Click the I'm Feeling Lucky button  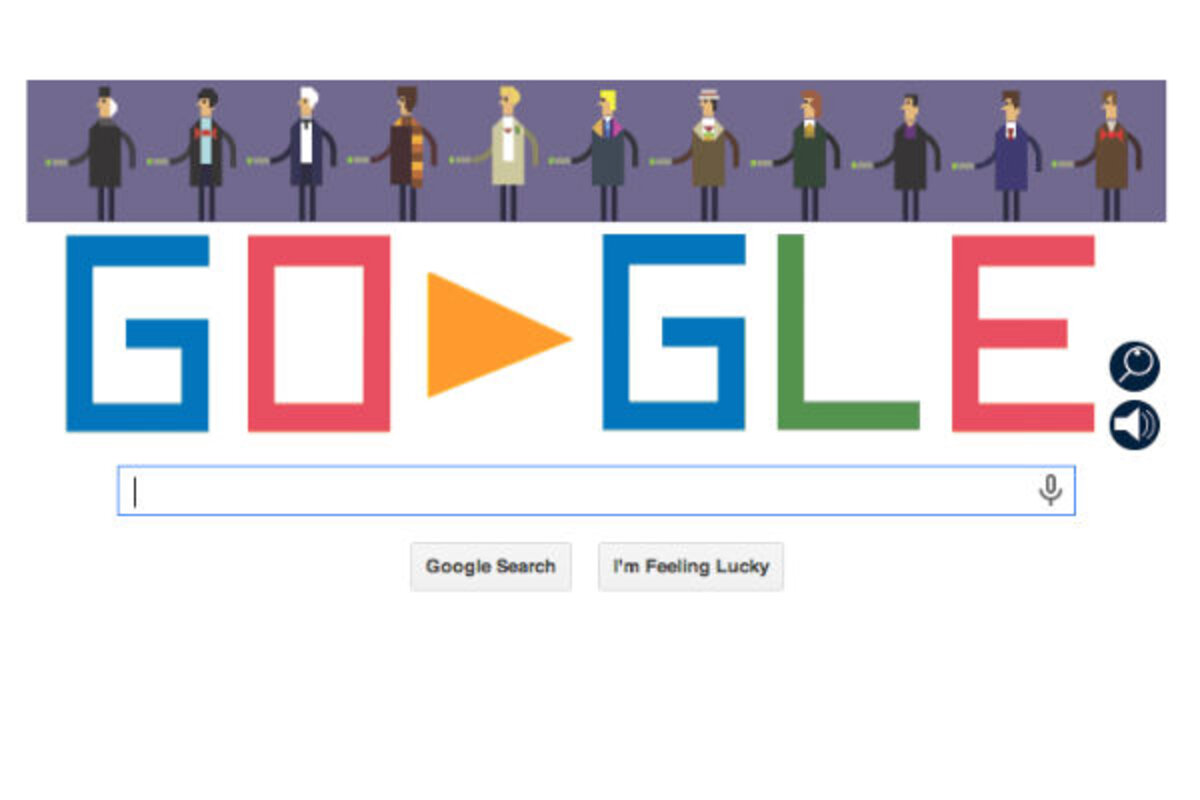coord(691,566)
